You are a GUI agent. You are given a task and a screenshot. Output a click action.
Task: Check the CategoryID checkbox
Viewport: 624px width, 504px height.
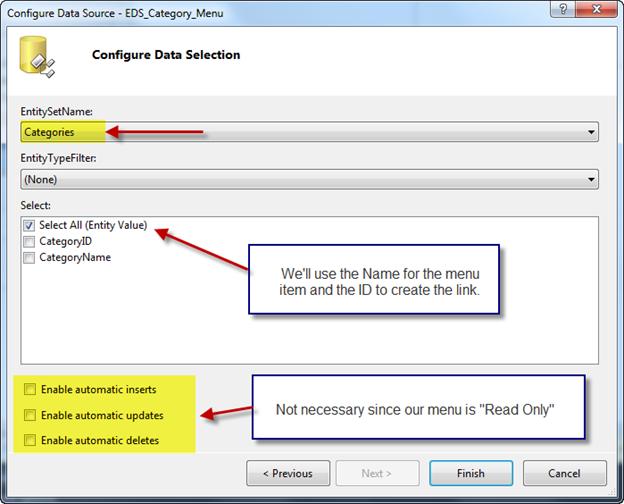(29, 241)
